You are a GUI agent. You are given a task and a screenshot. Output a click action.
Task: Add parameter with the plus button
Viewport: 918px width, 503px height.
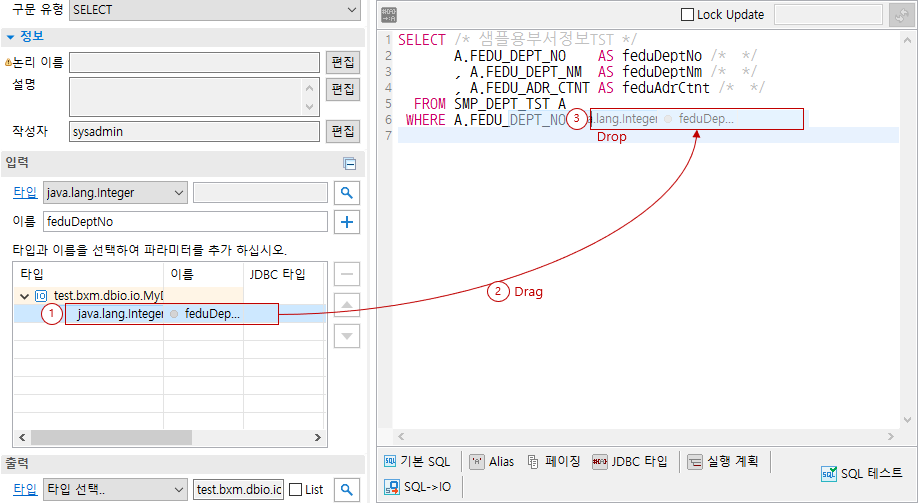pyautogui.click(x=347, y=222)
